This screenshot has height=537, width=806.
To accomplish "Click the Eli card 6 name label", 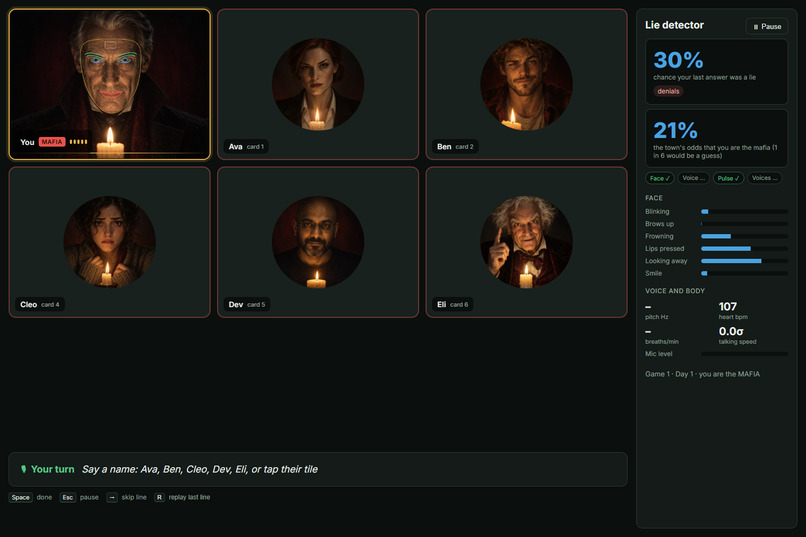I will 452,305.
